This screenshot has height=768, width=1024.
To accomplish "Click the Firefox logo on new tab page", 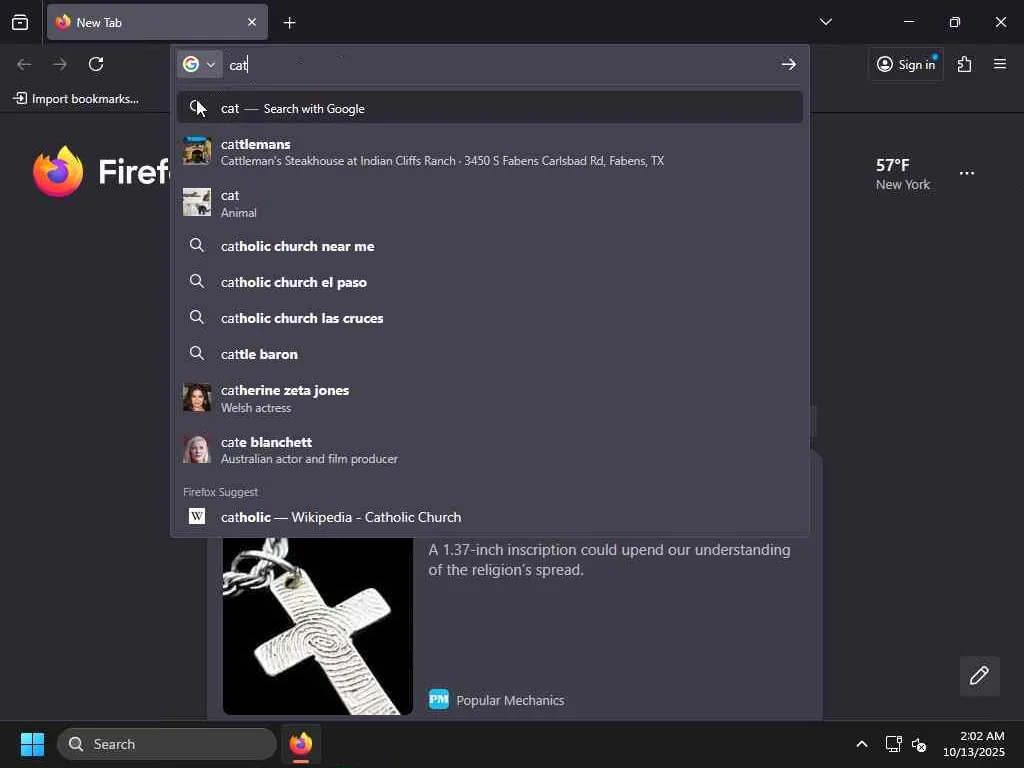I will click(x=58, y=171).
